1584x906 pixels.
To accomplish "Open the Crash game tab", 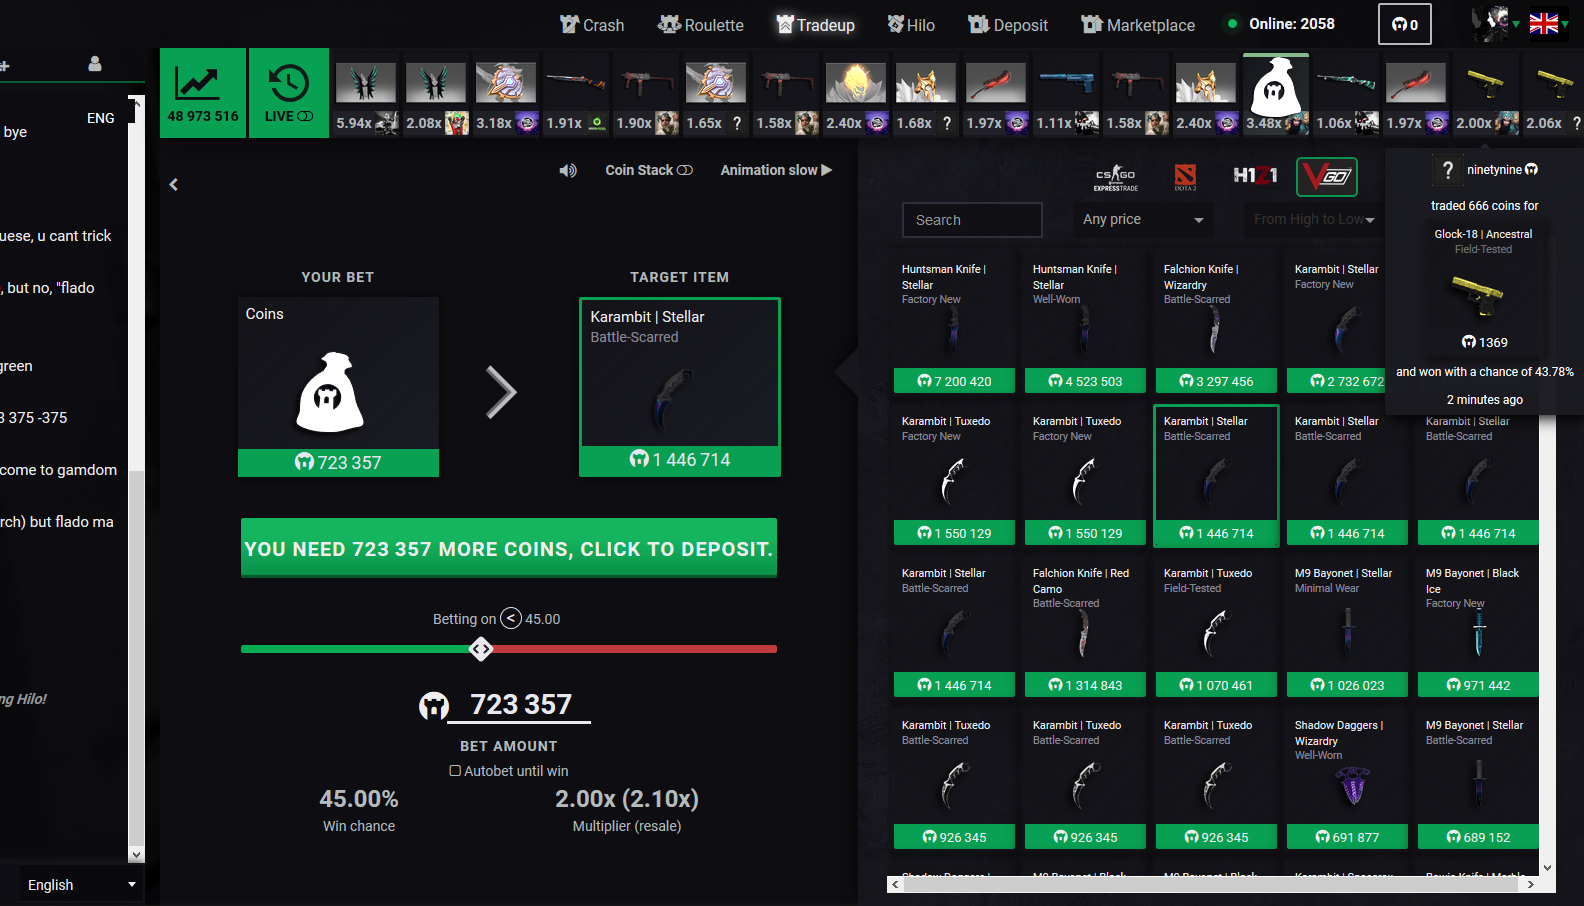I will coord(592,25).
